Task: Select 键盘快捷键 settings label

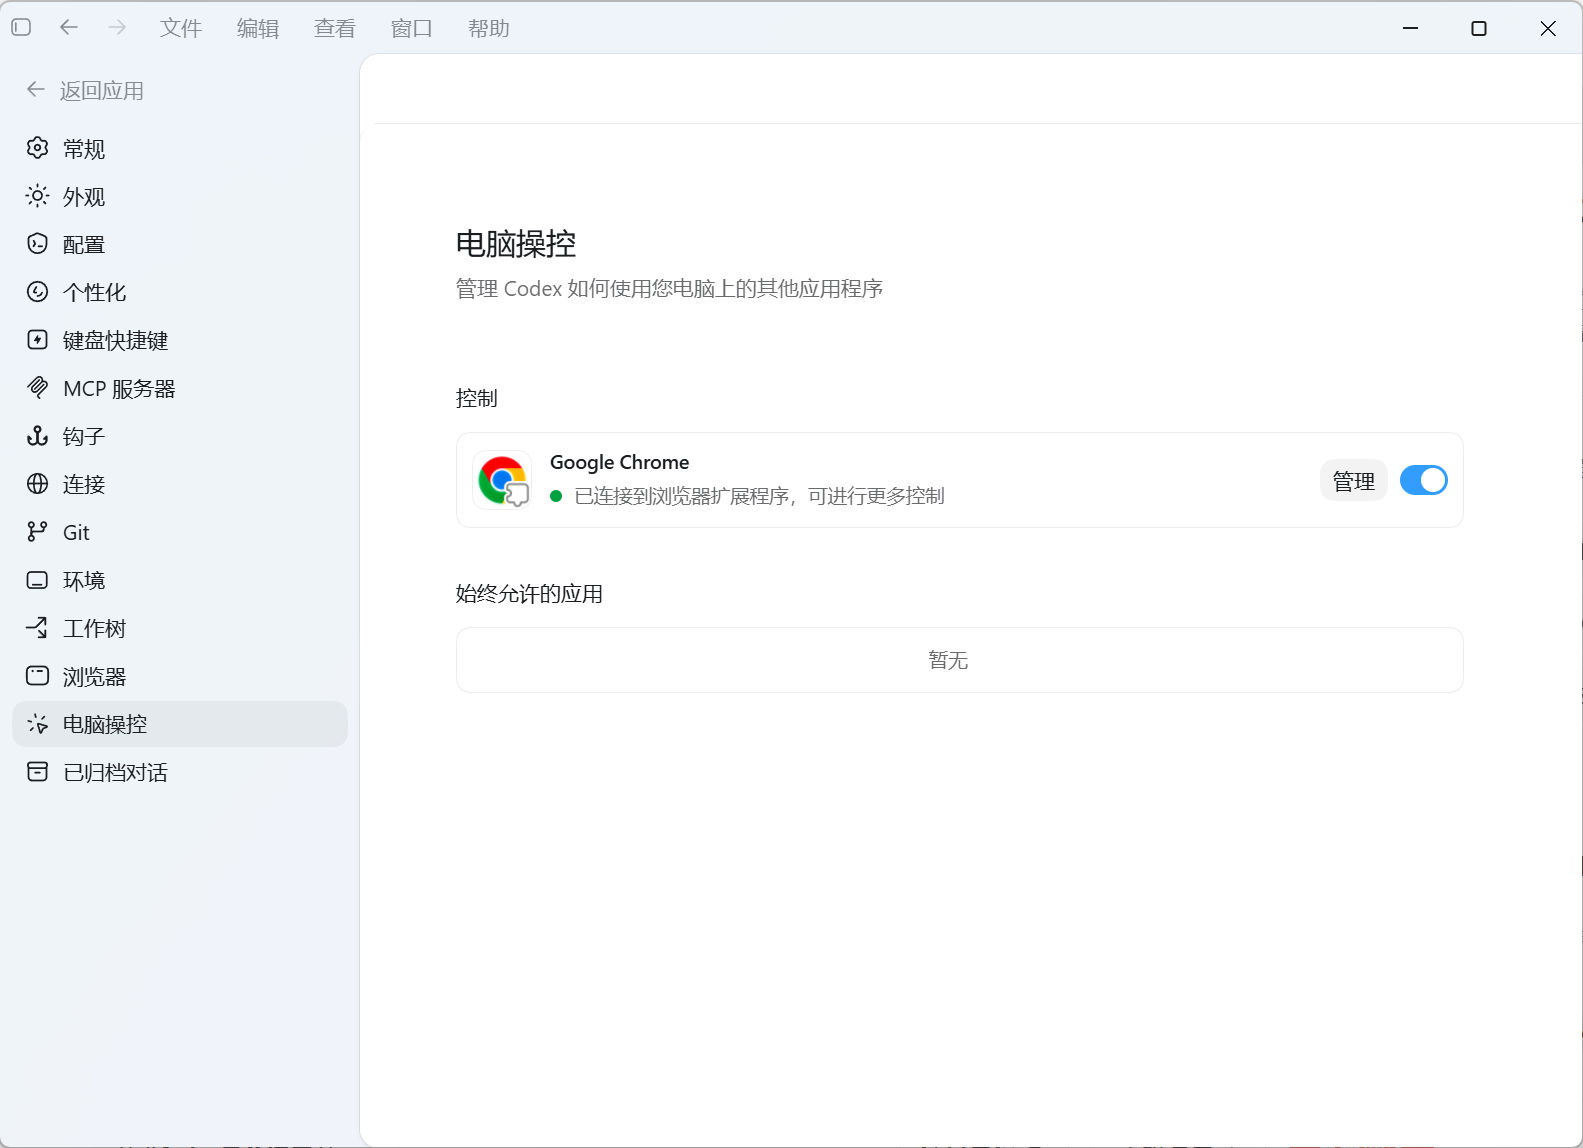Action: [116, 341]
